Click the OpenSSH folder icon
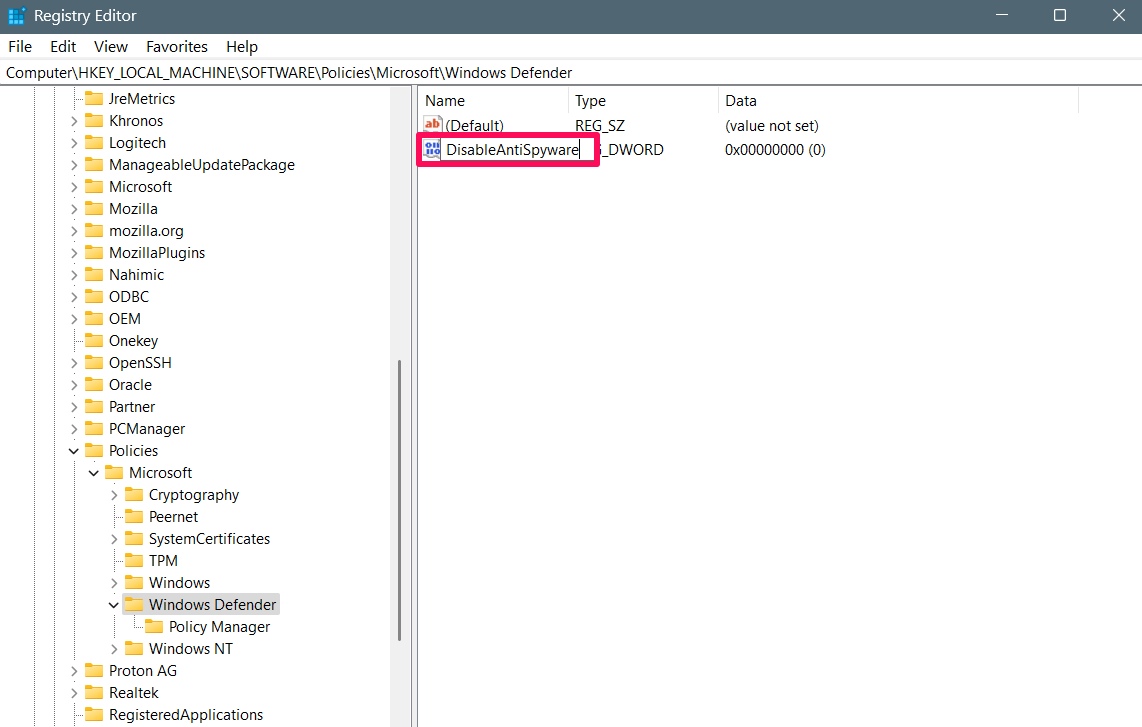 pos(94,363)
